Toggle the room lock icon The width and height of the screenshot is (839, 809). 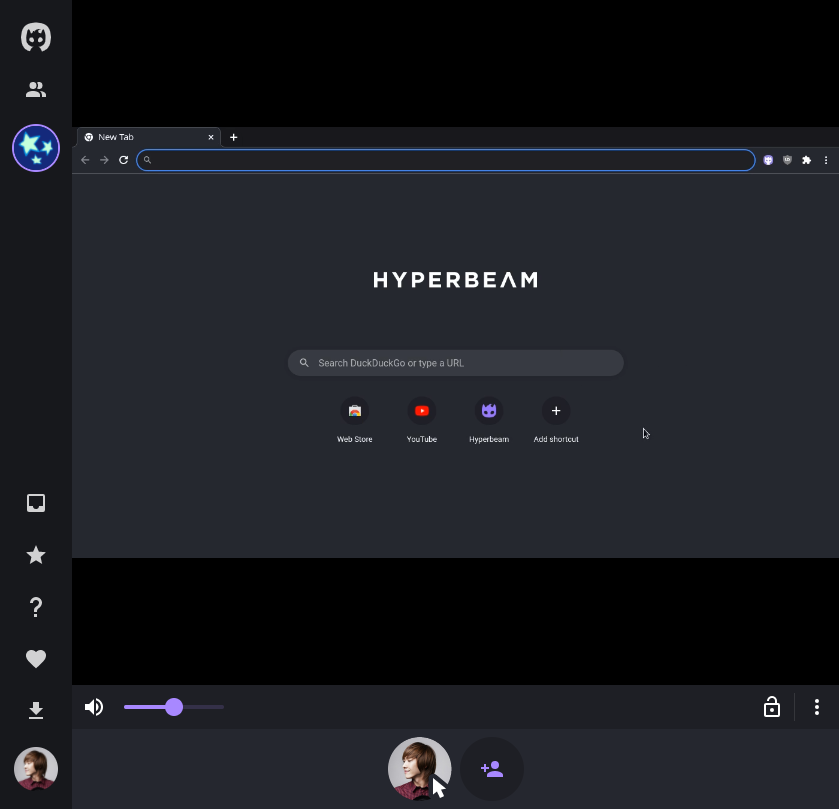pos(772,707)
